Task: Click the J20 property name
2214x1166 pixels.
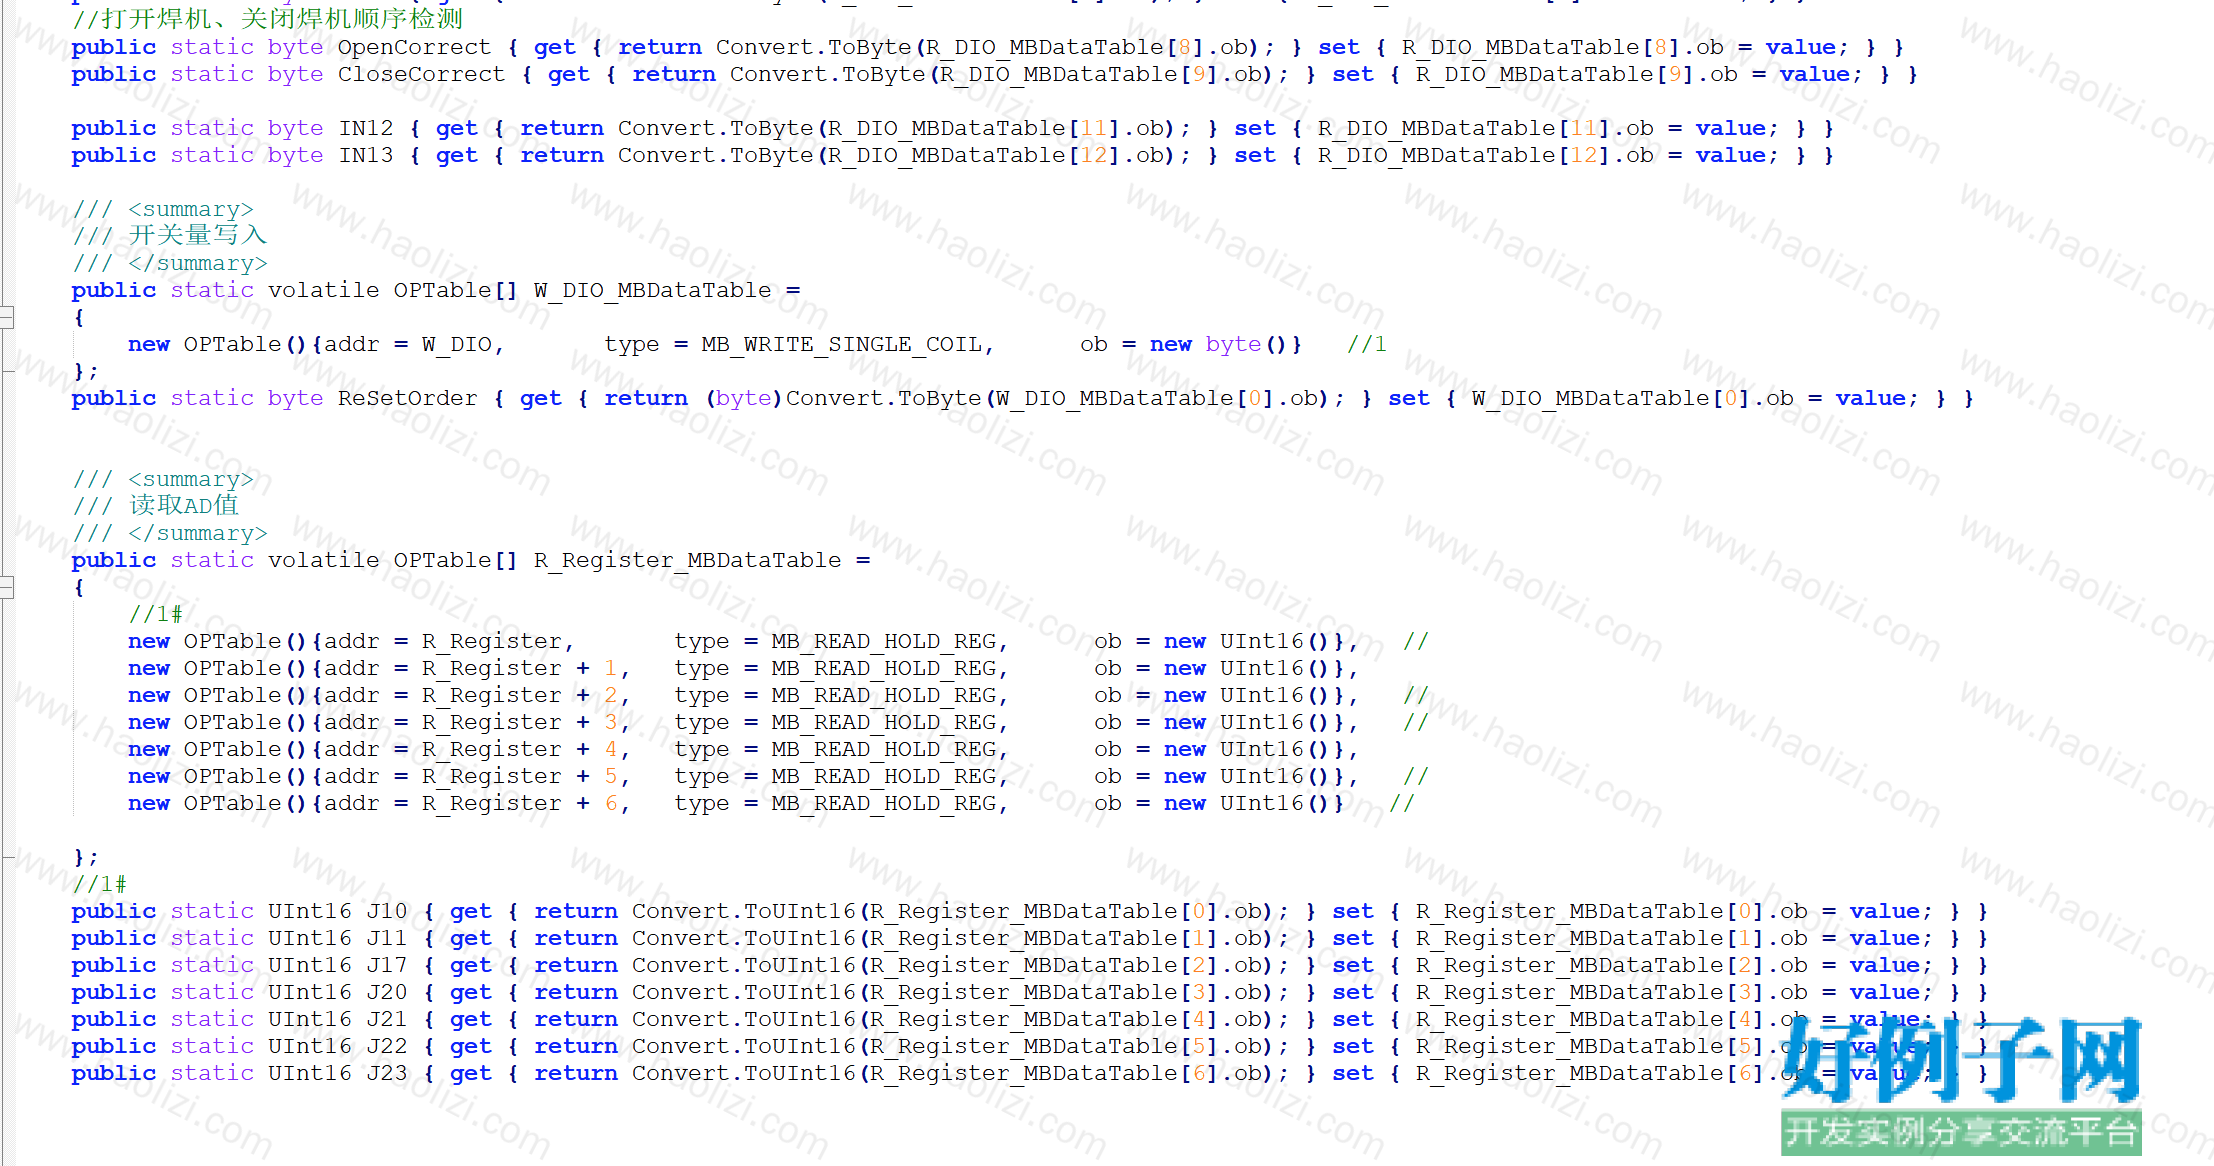Action: tap(387, 992)
